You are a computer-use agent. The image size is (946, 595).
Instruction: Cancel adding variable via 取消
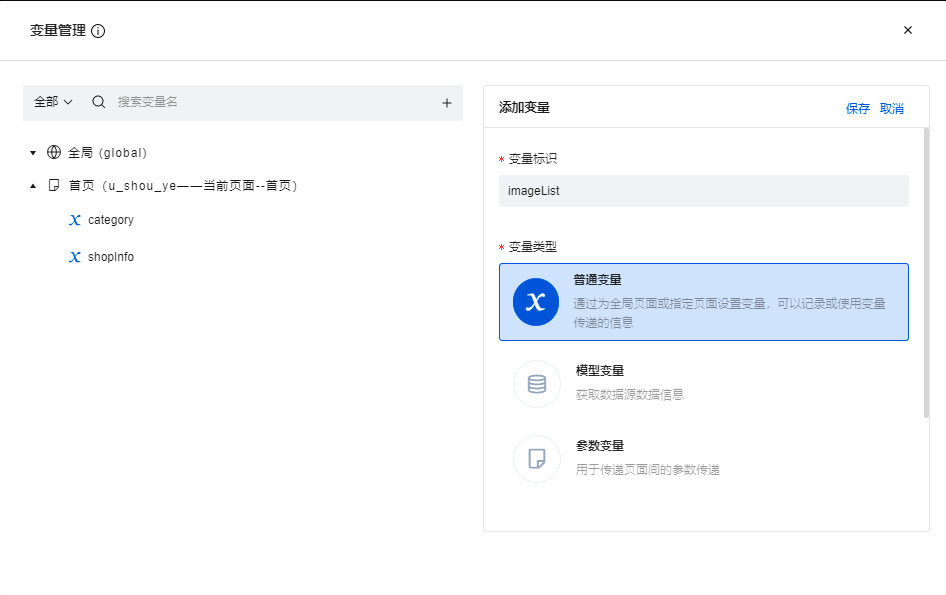[x=892, y=109]
